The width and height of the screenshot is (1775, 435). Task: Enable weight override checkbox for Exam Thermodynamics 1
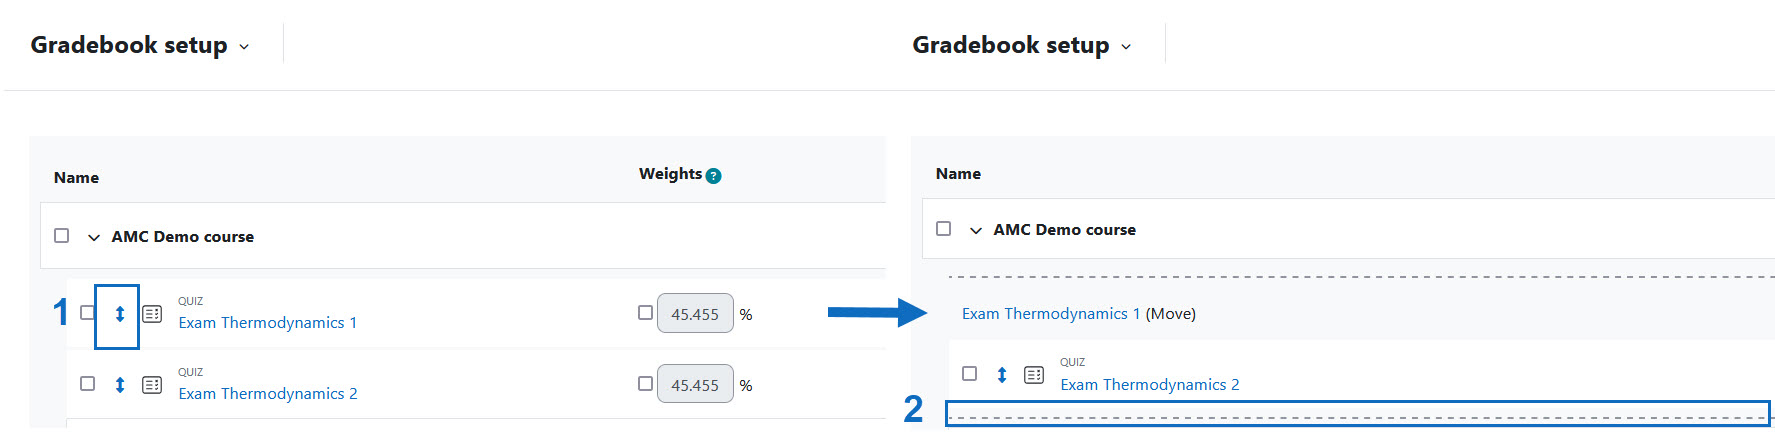click(x=646, y=313)
